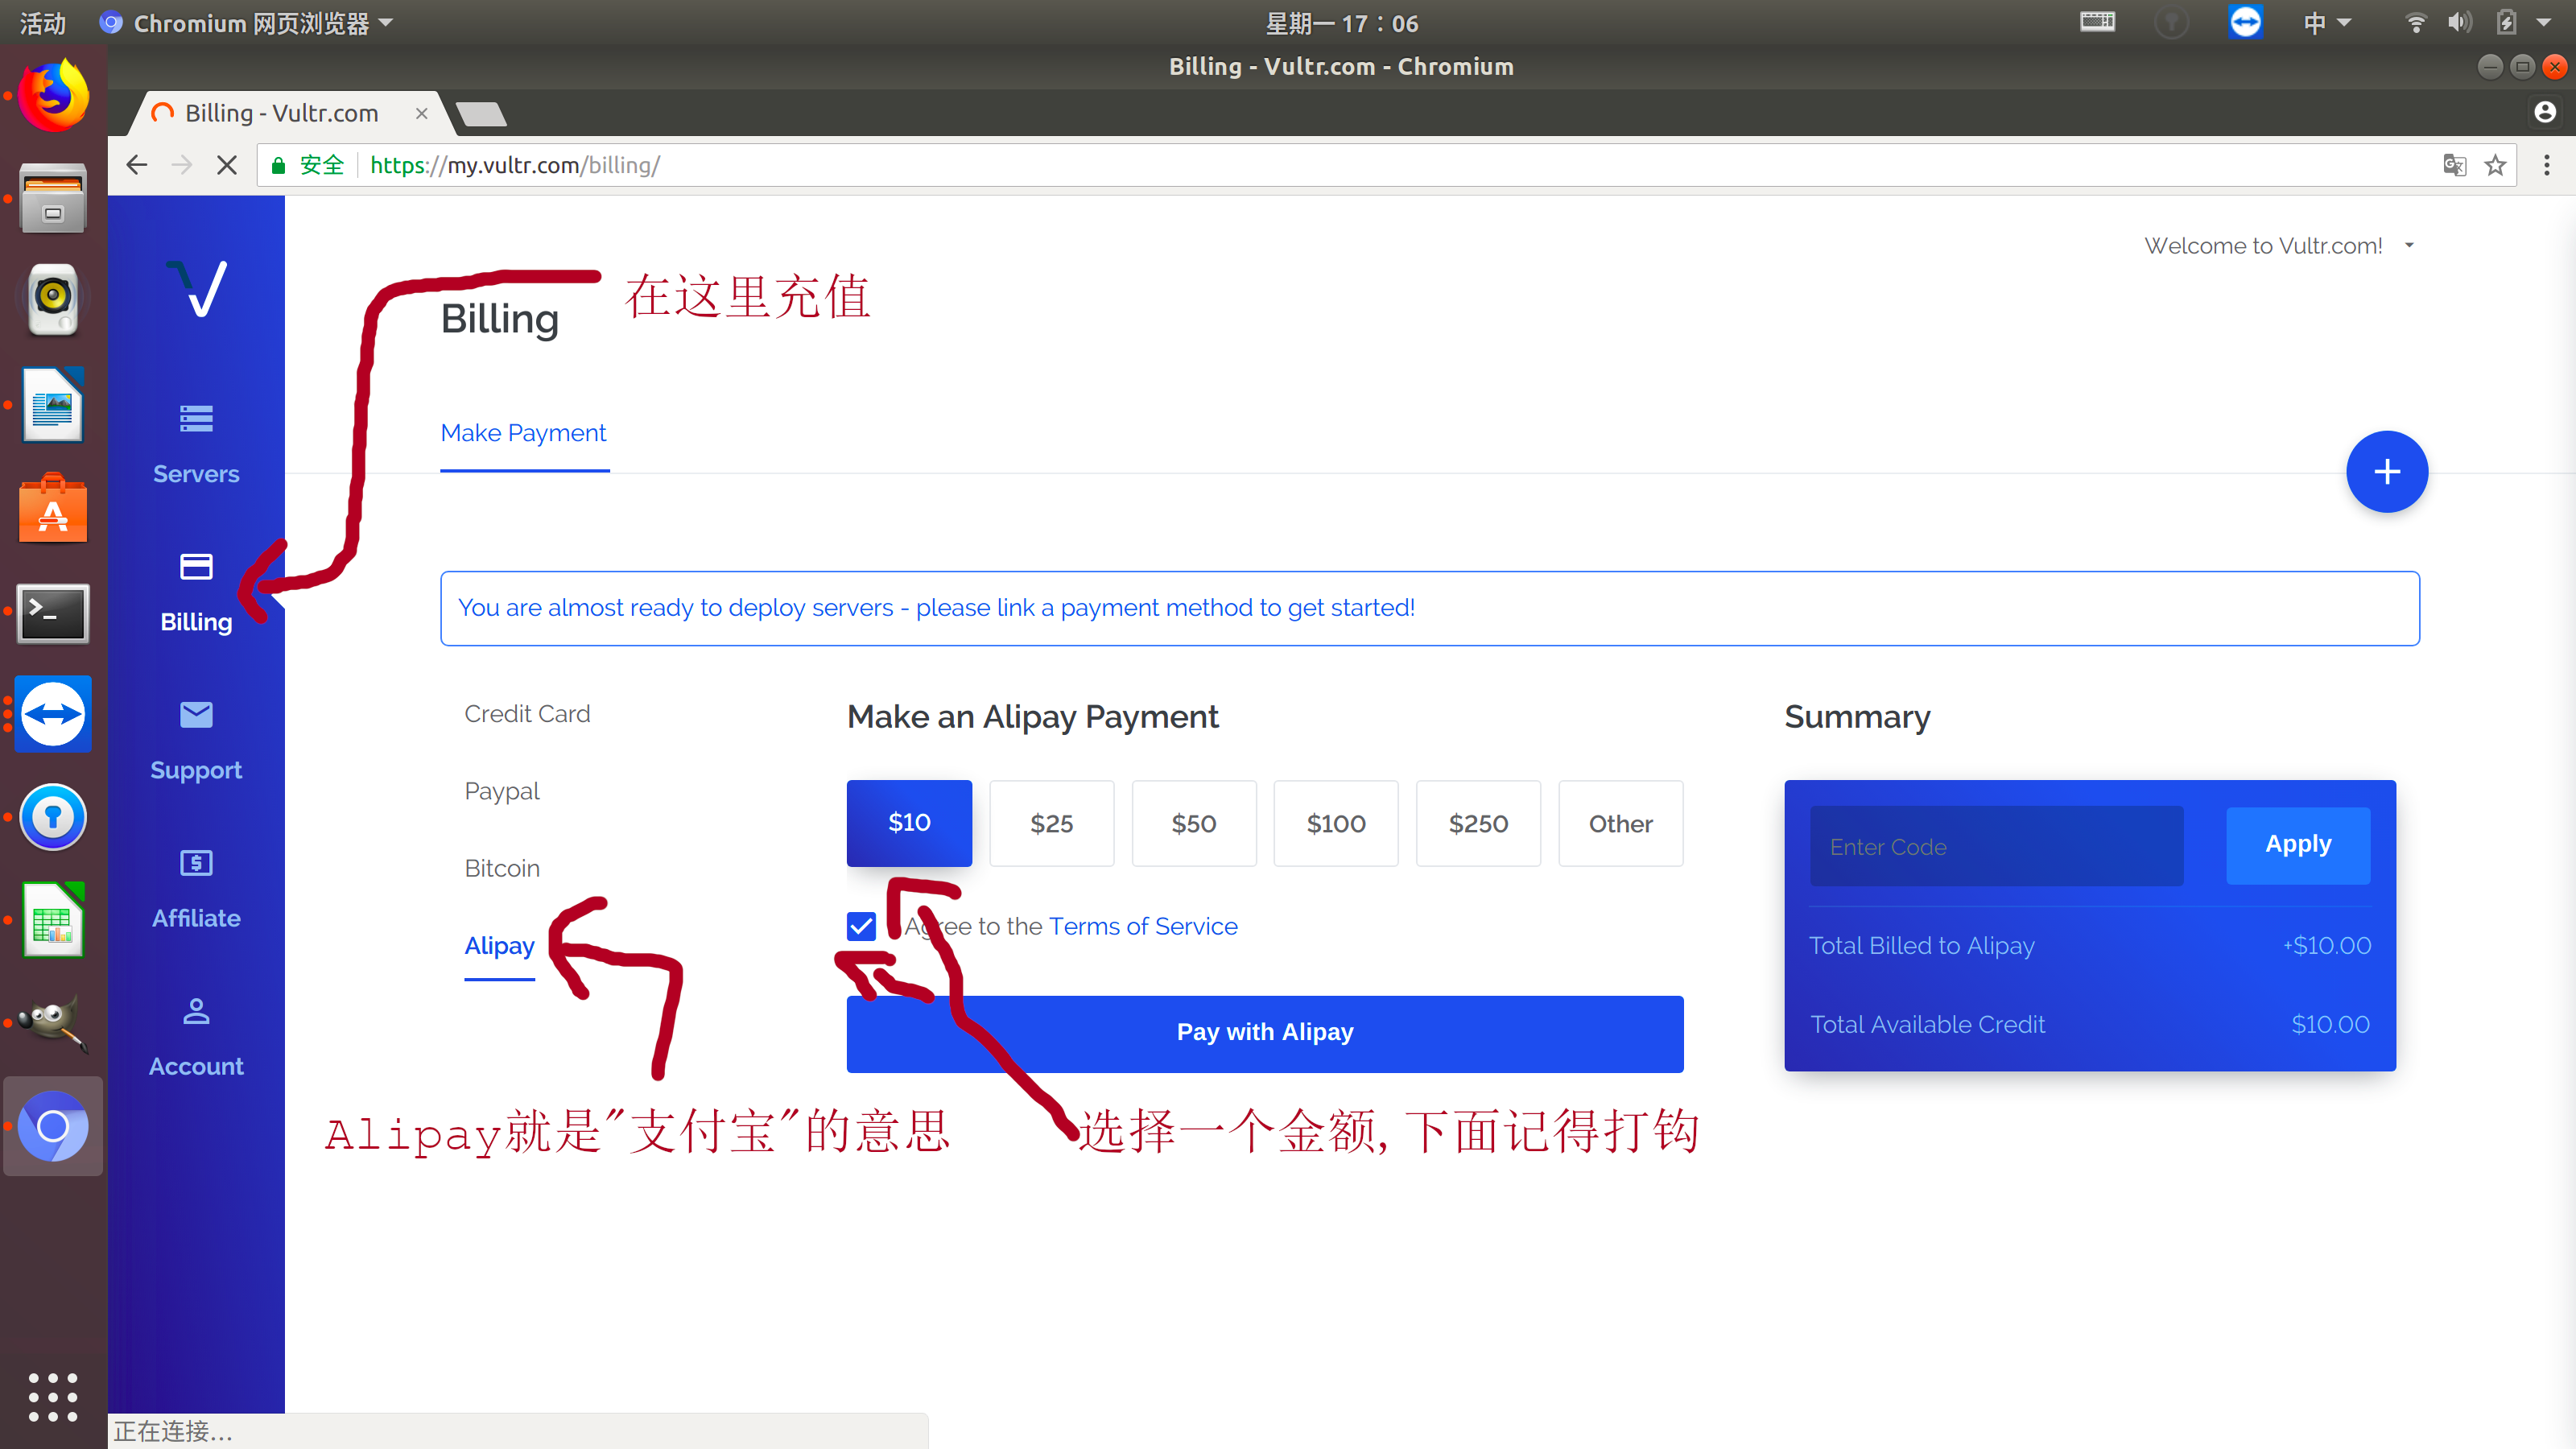Click Chromium icon in the dock
Screen dimensions: 2576x1449
53,1126
